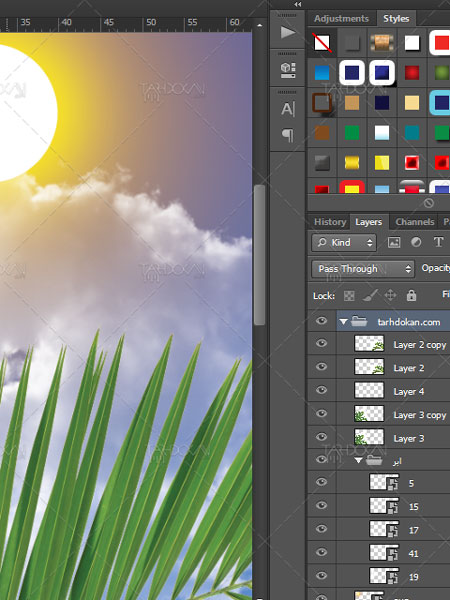450x600 pixels.
Task: Switch to the History tab
Action: click(x=330, y=222)
